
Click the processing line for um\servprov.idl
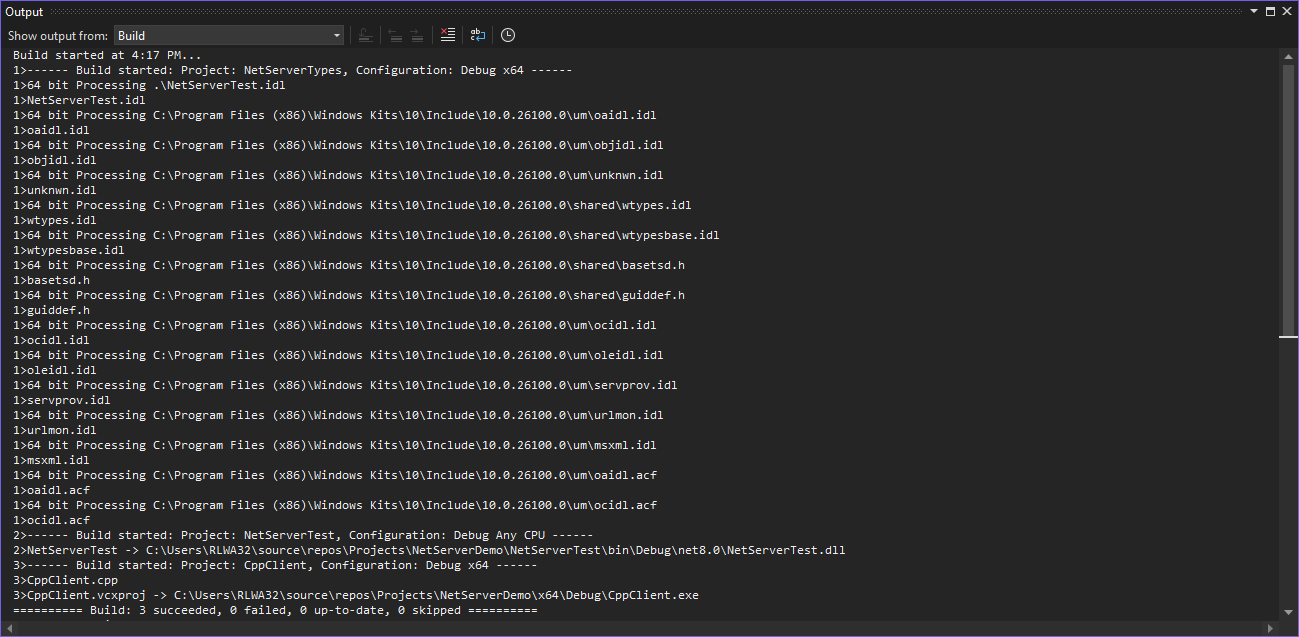[x=345, y=385]
